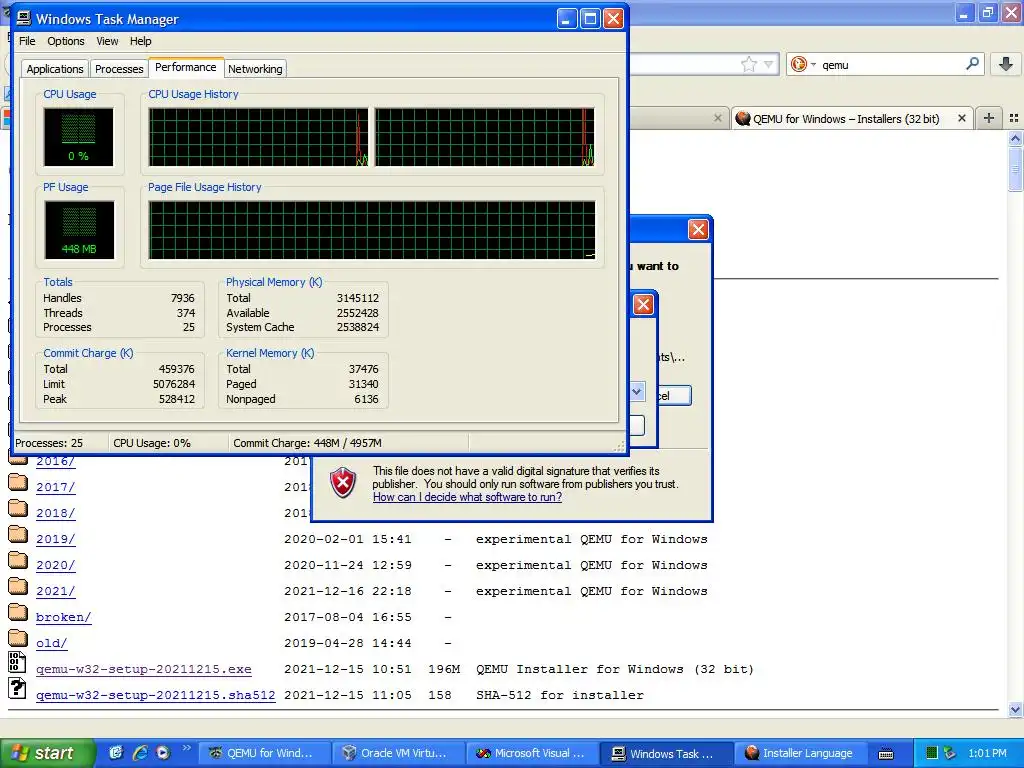
Task: Click the right CPU Usage History graph
Action: (484, 137)
